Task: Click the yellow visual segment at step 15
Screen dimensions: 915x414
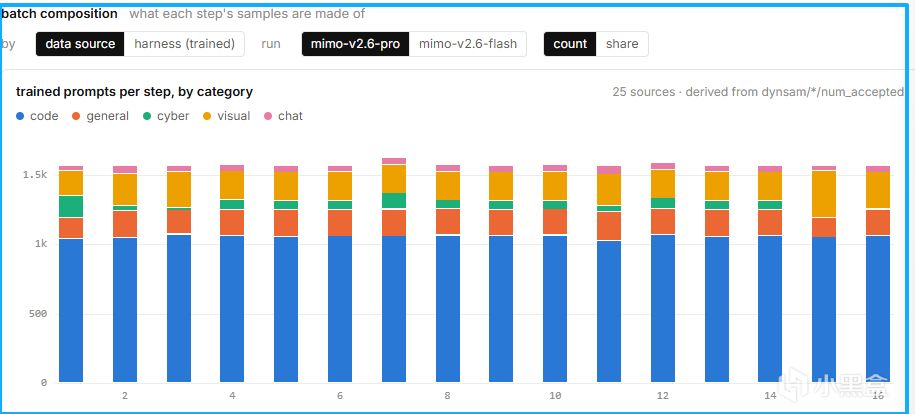Action: click(824, 194)
